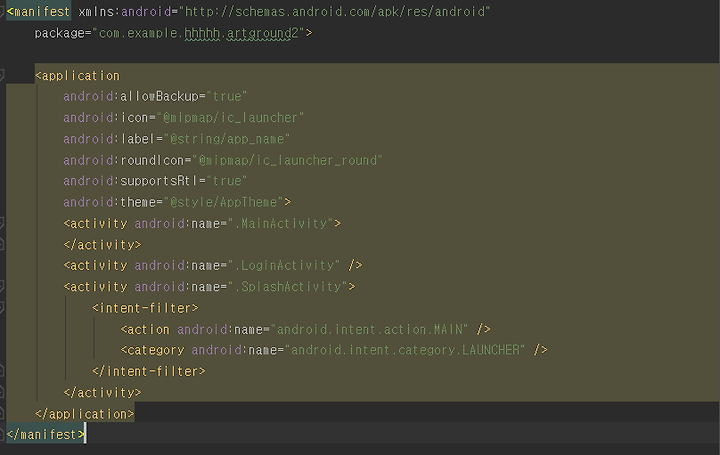
Task: Click the android:supportsRtl attribute
Action: tap(131, 181)
